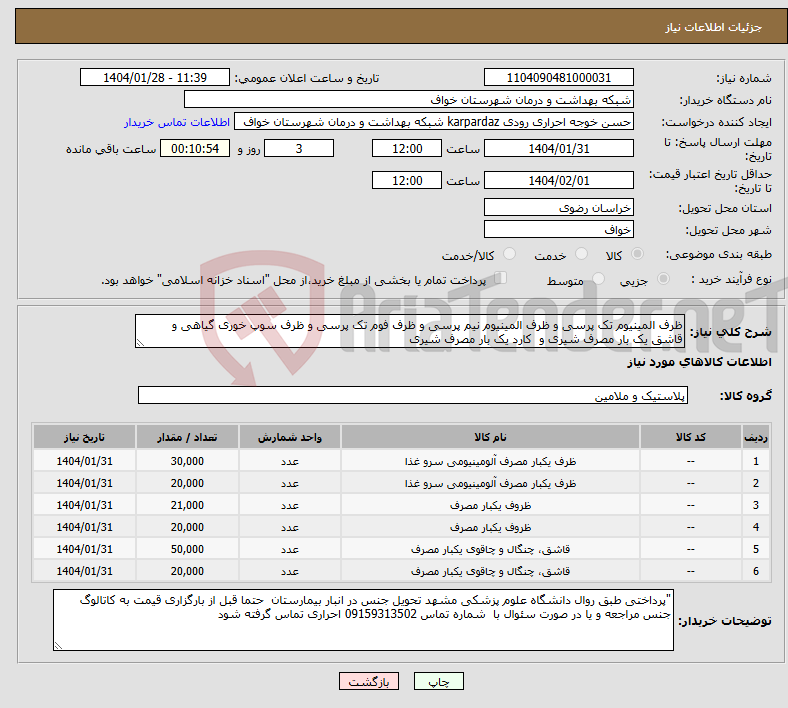Click item name in row 5
The height and width of the screenshot is (708, 788).
pyautogui.click(x=490, y=550)
